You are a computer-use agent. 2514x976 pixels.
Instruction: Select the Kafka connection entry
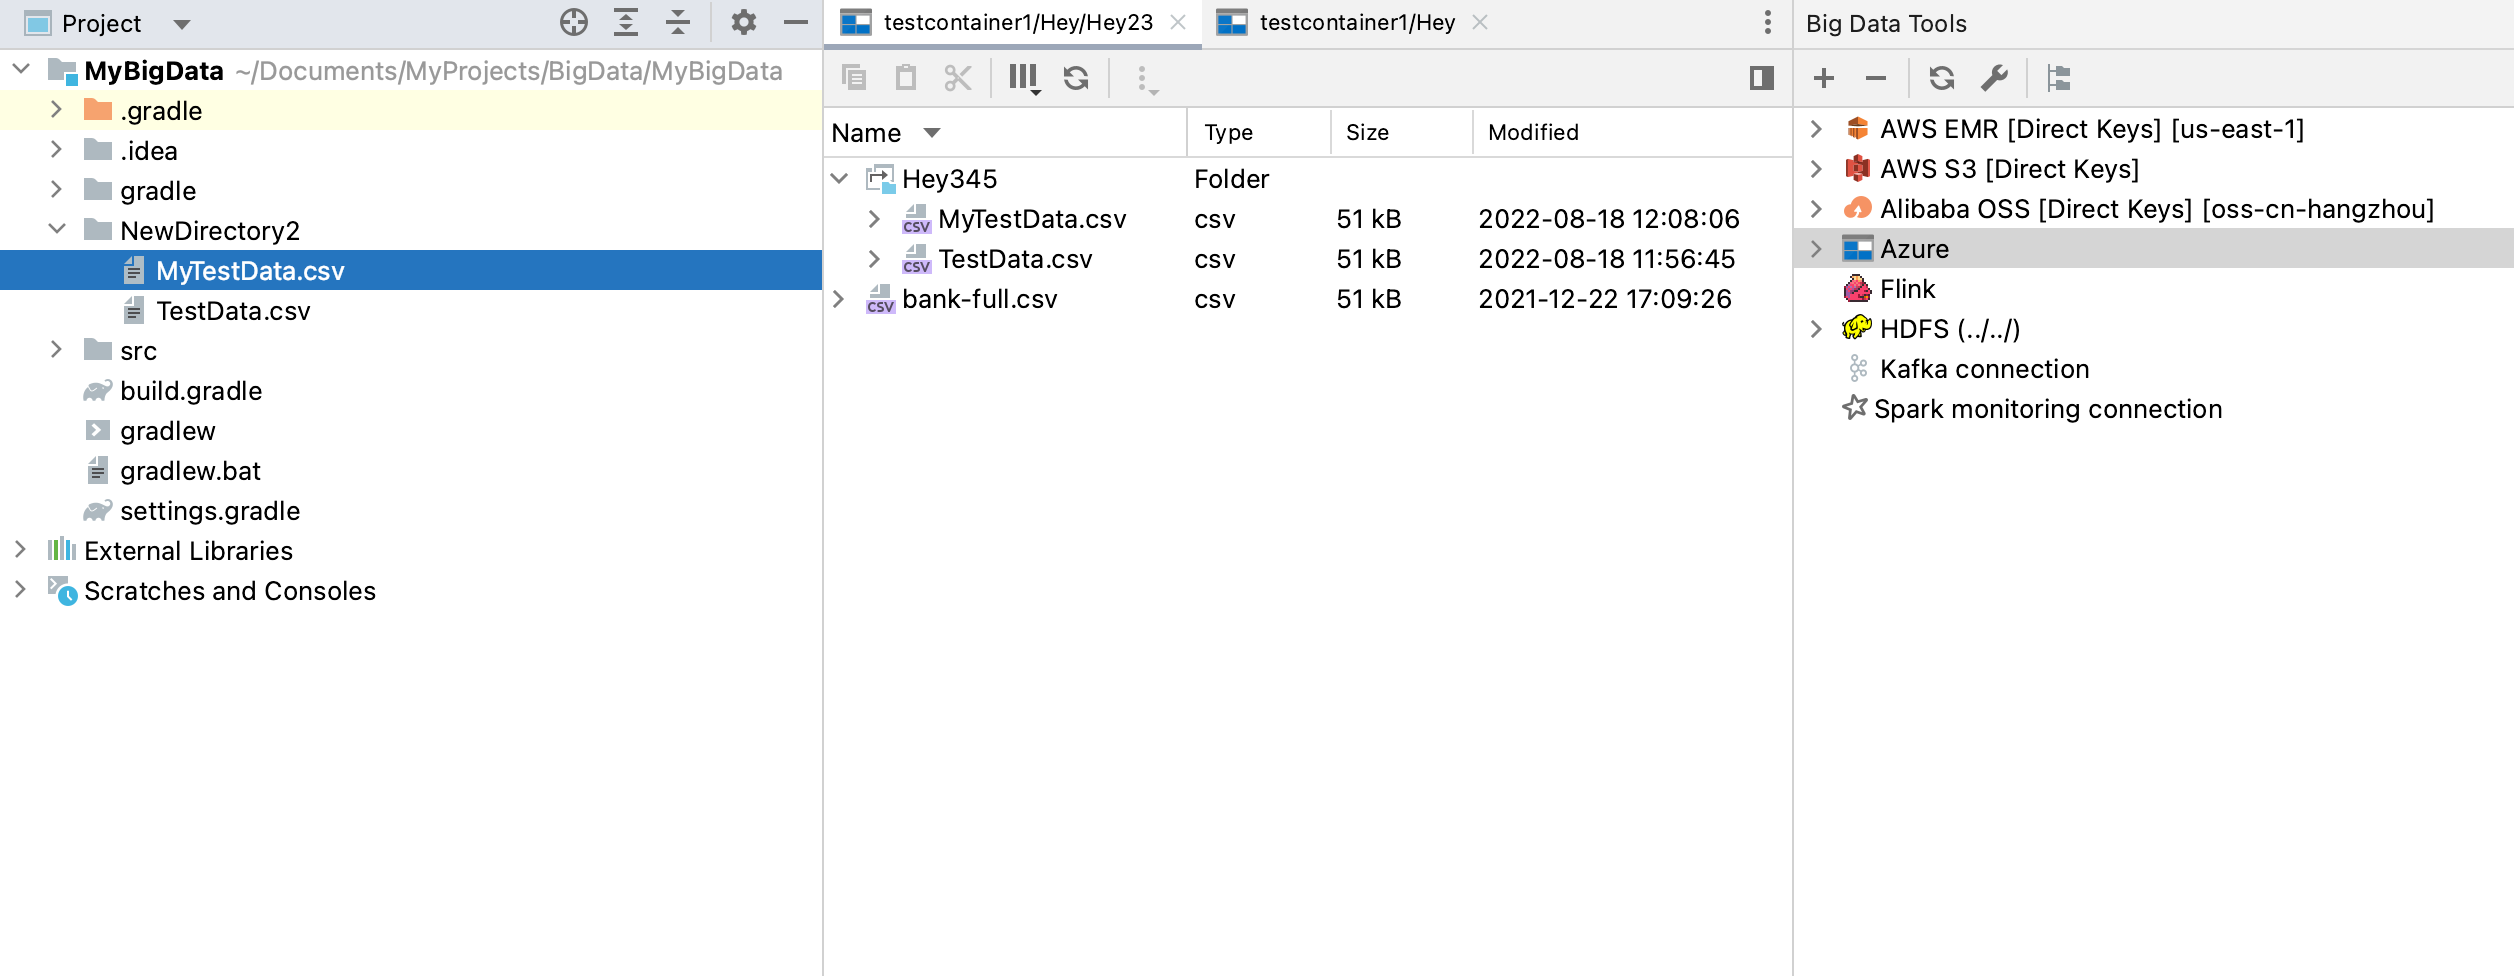point(1983,368)
